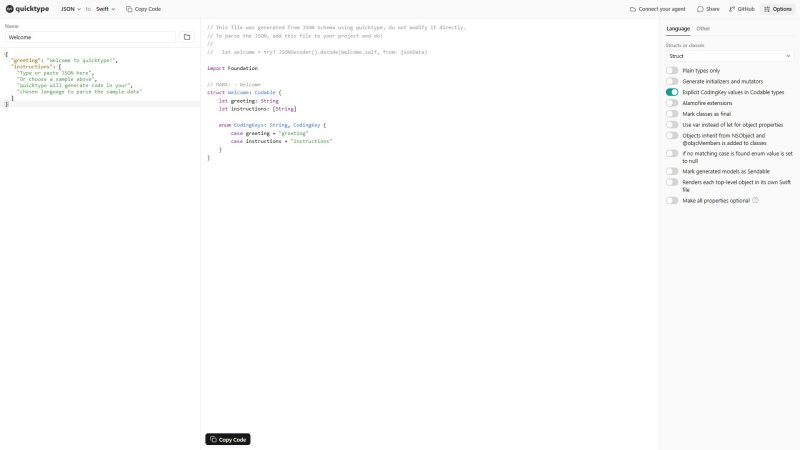Enable Renders each top-level object in own file
The height and width of the screenshot is (450, 800).
[x=672, y=182]
